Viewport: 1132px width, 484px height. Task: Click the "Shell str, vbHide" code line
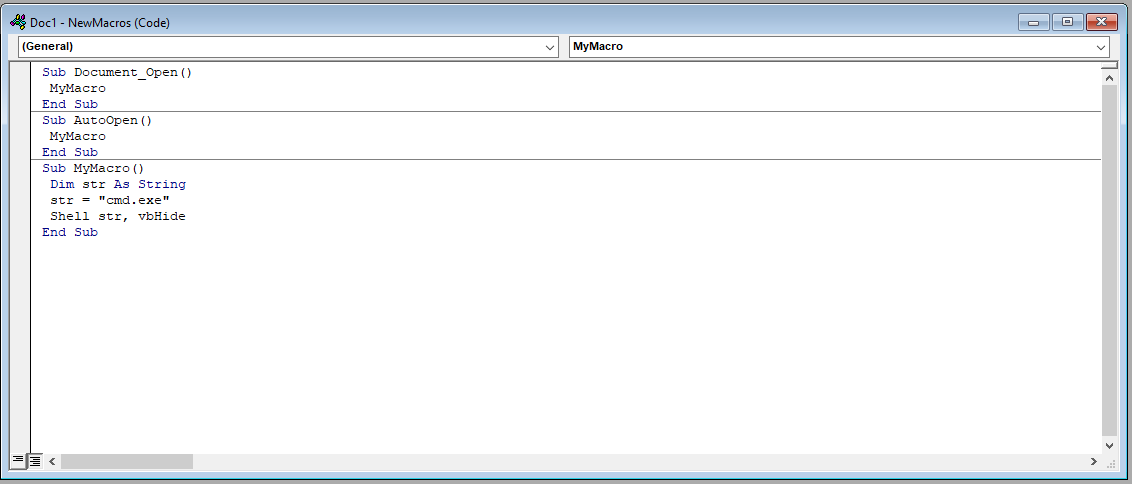click(x=118, y=216)
